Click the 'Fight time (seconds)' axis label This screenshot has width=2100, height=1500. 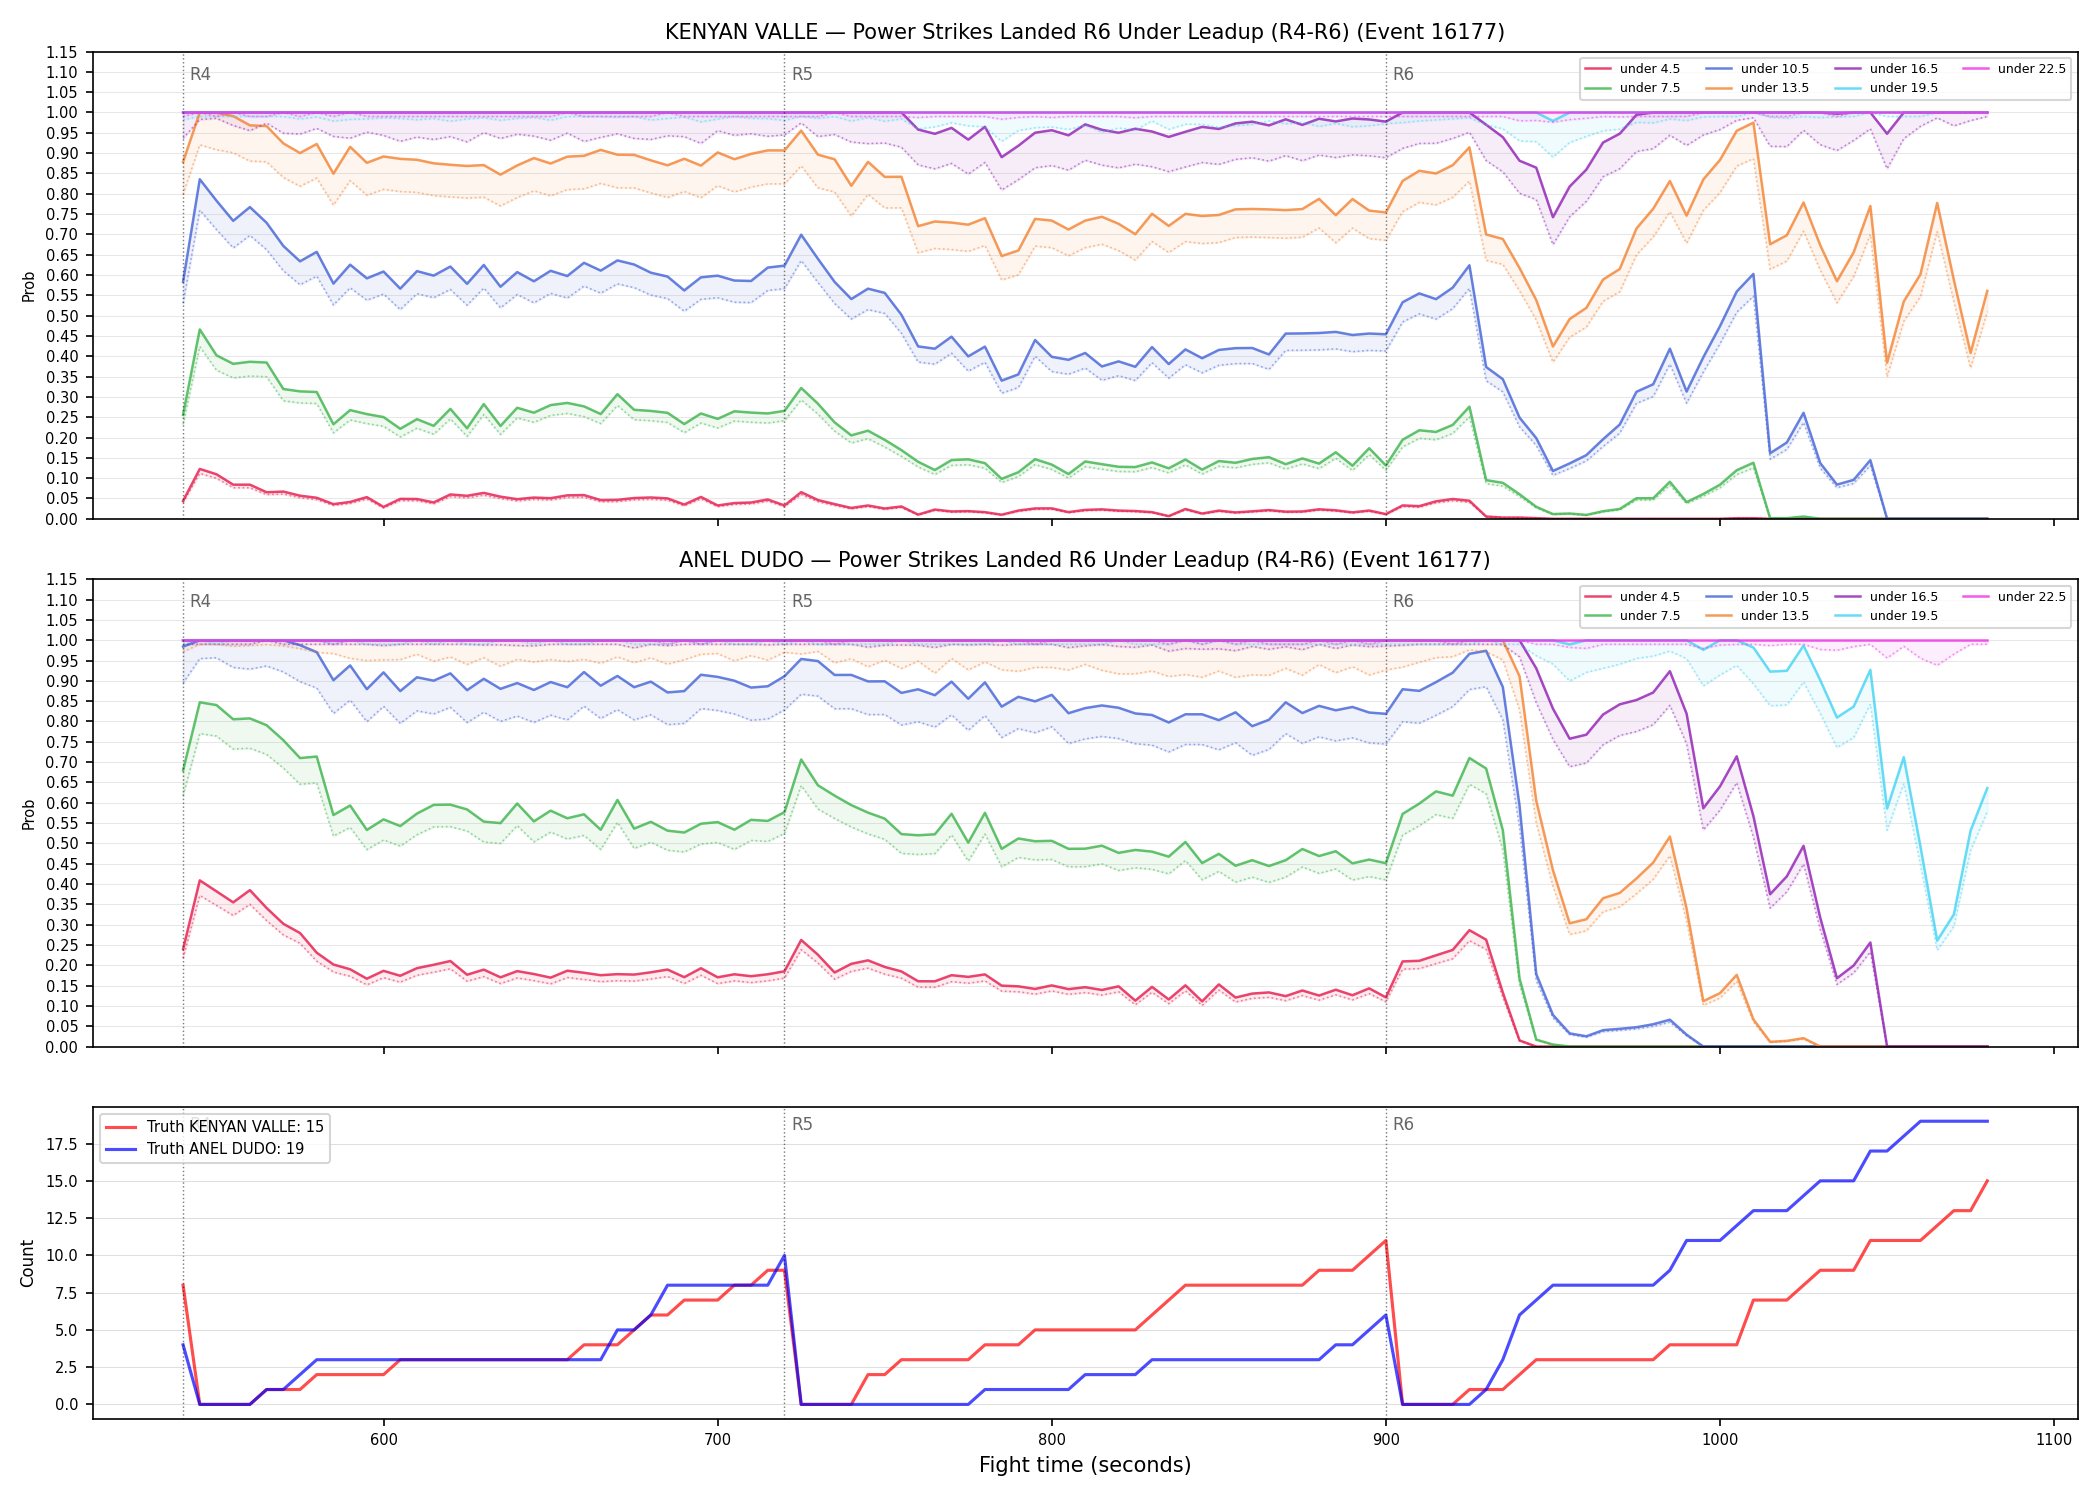(x=1085, y=1465)
